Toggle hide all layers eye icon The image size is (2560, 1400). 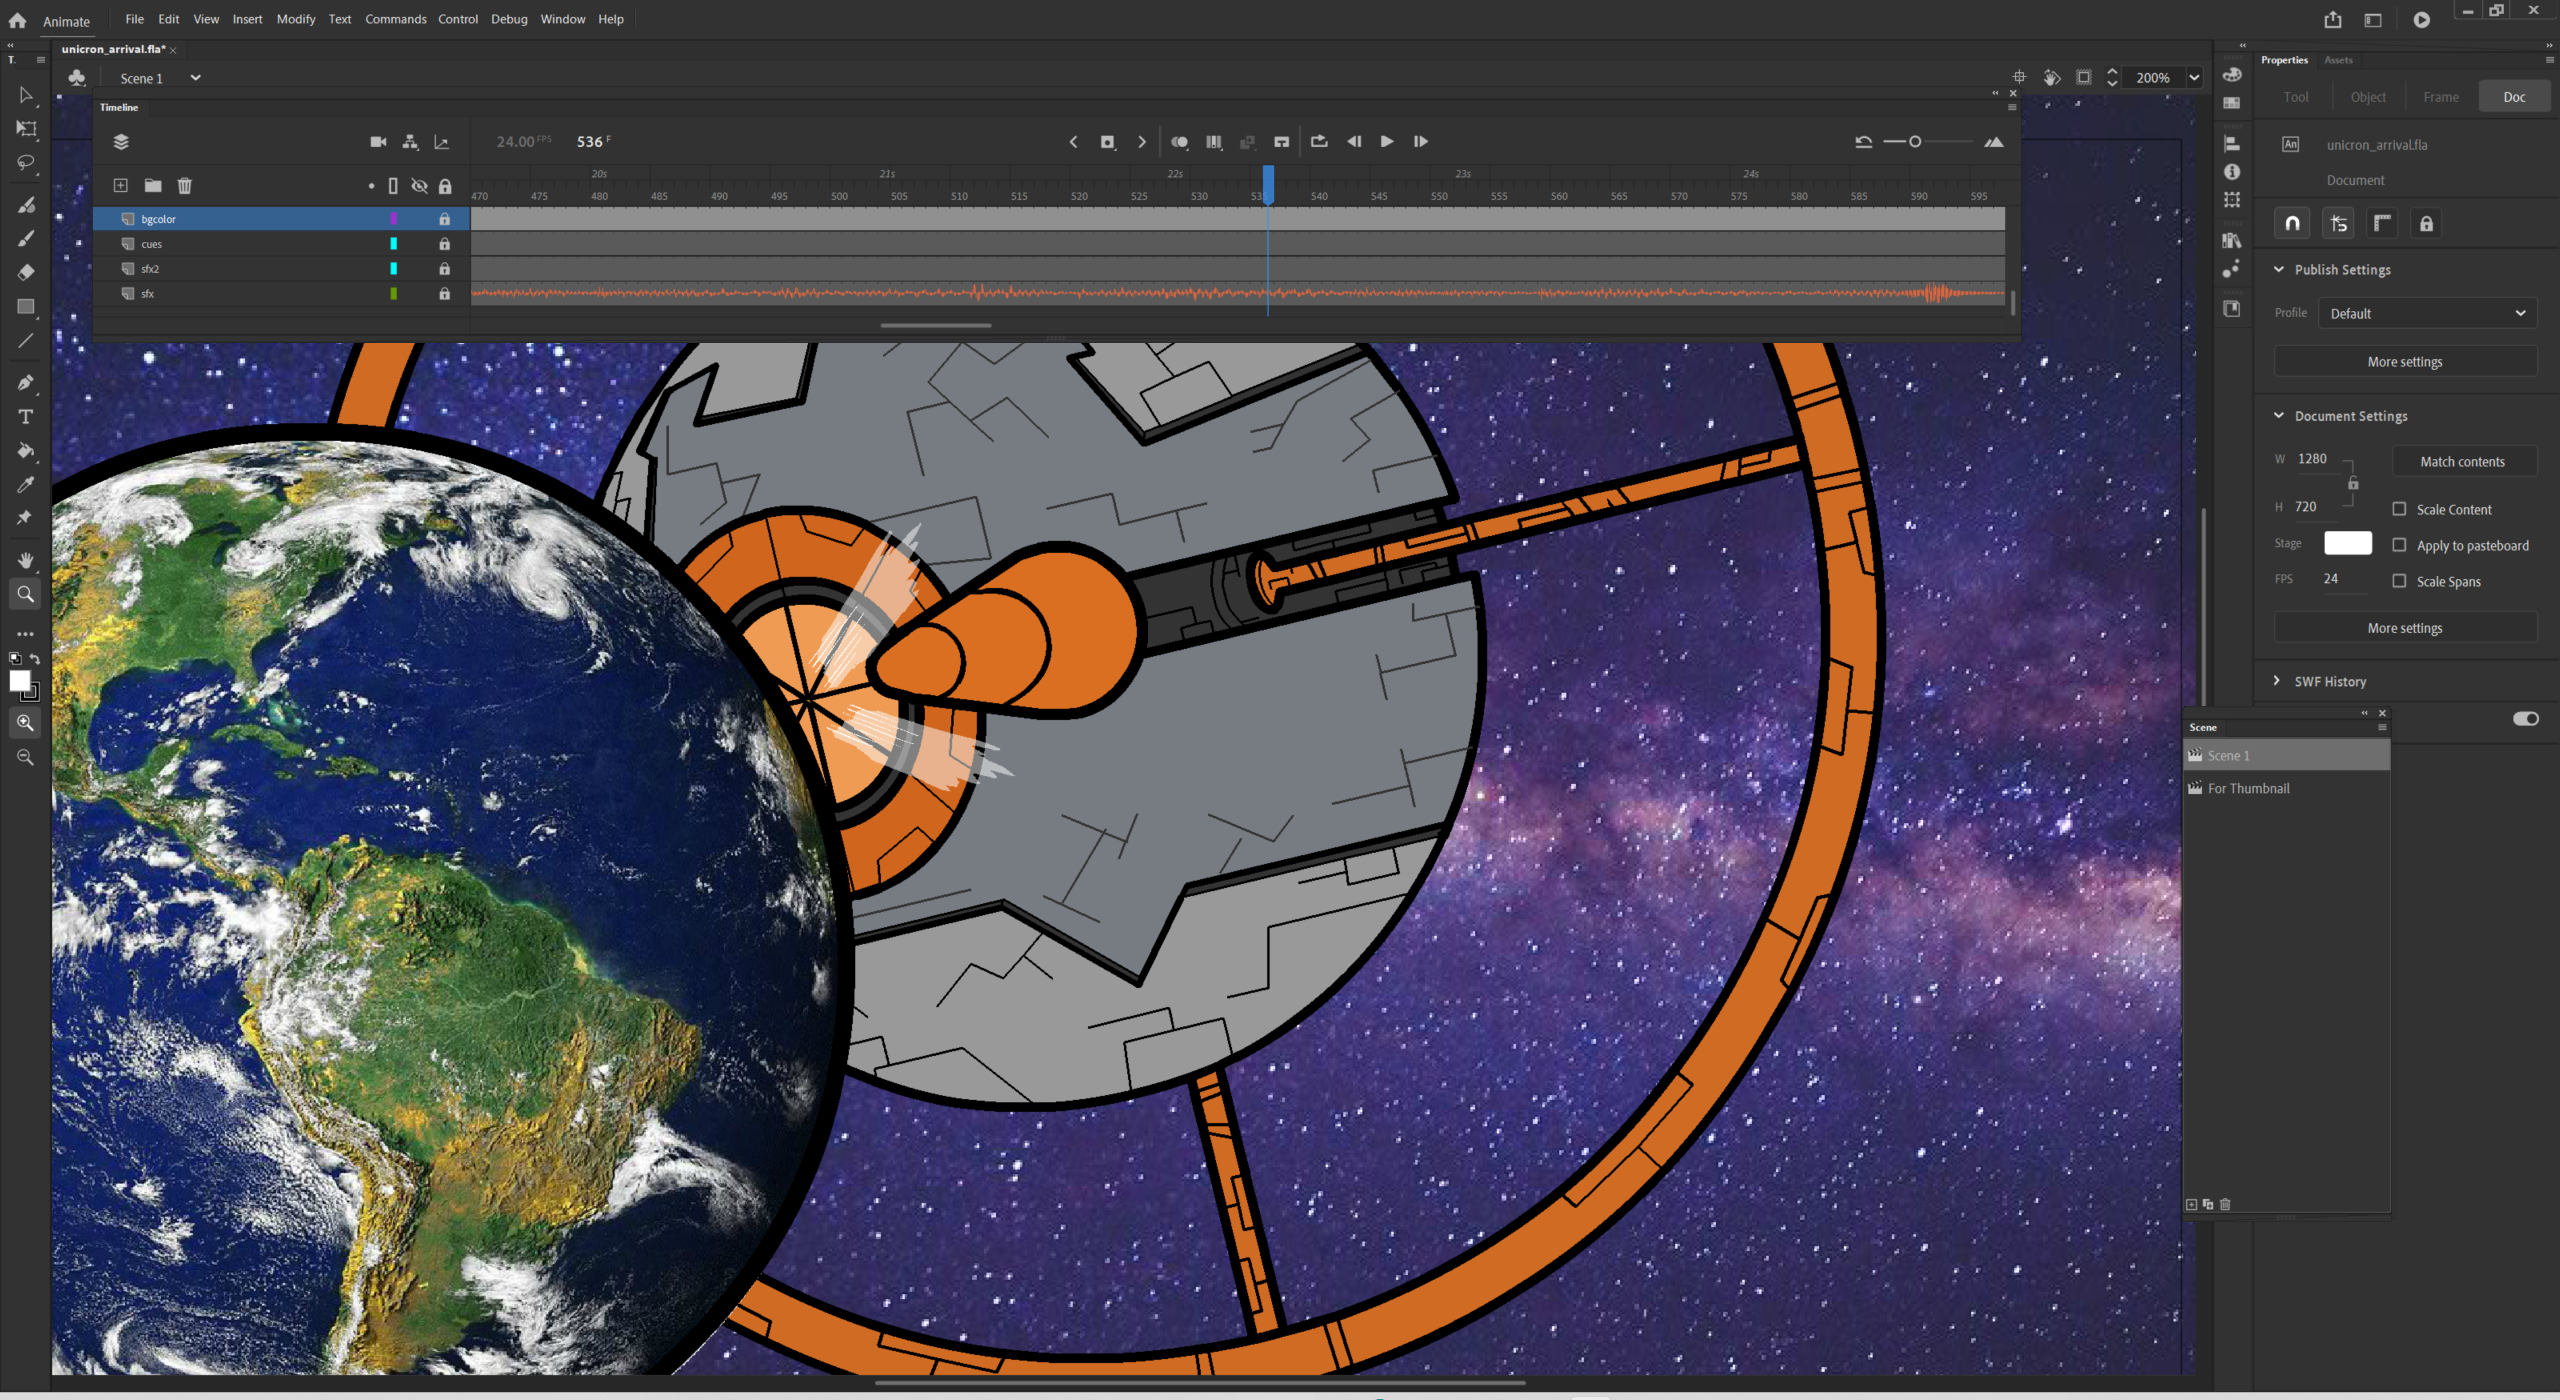coord(419,186)
